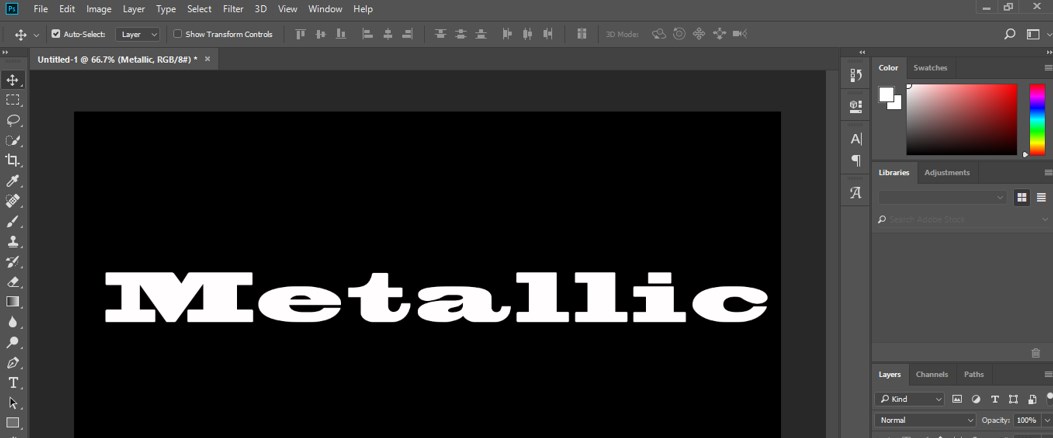This screenshot has height=438, width=1053.
Task: Select the Clone Stamp tool
Action: coord(13,241)
